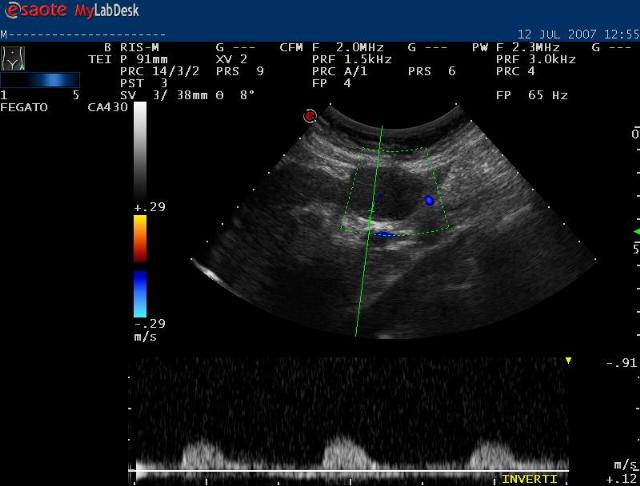
Task: Select the CFM mode label
Action: 291,47
